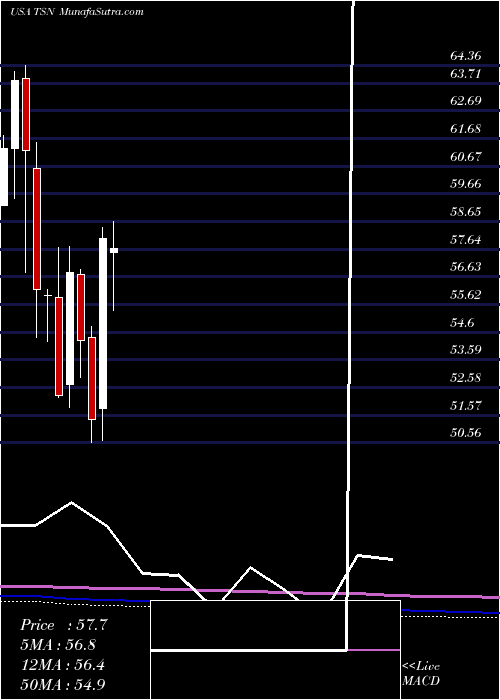Click the 64.36 price axis label
The height and width of the screenshot is (700, 500).
466,56
